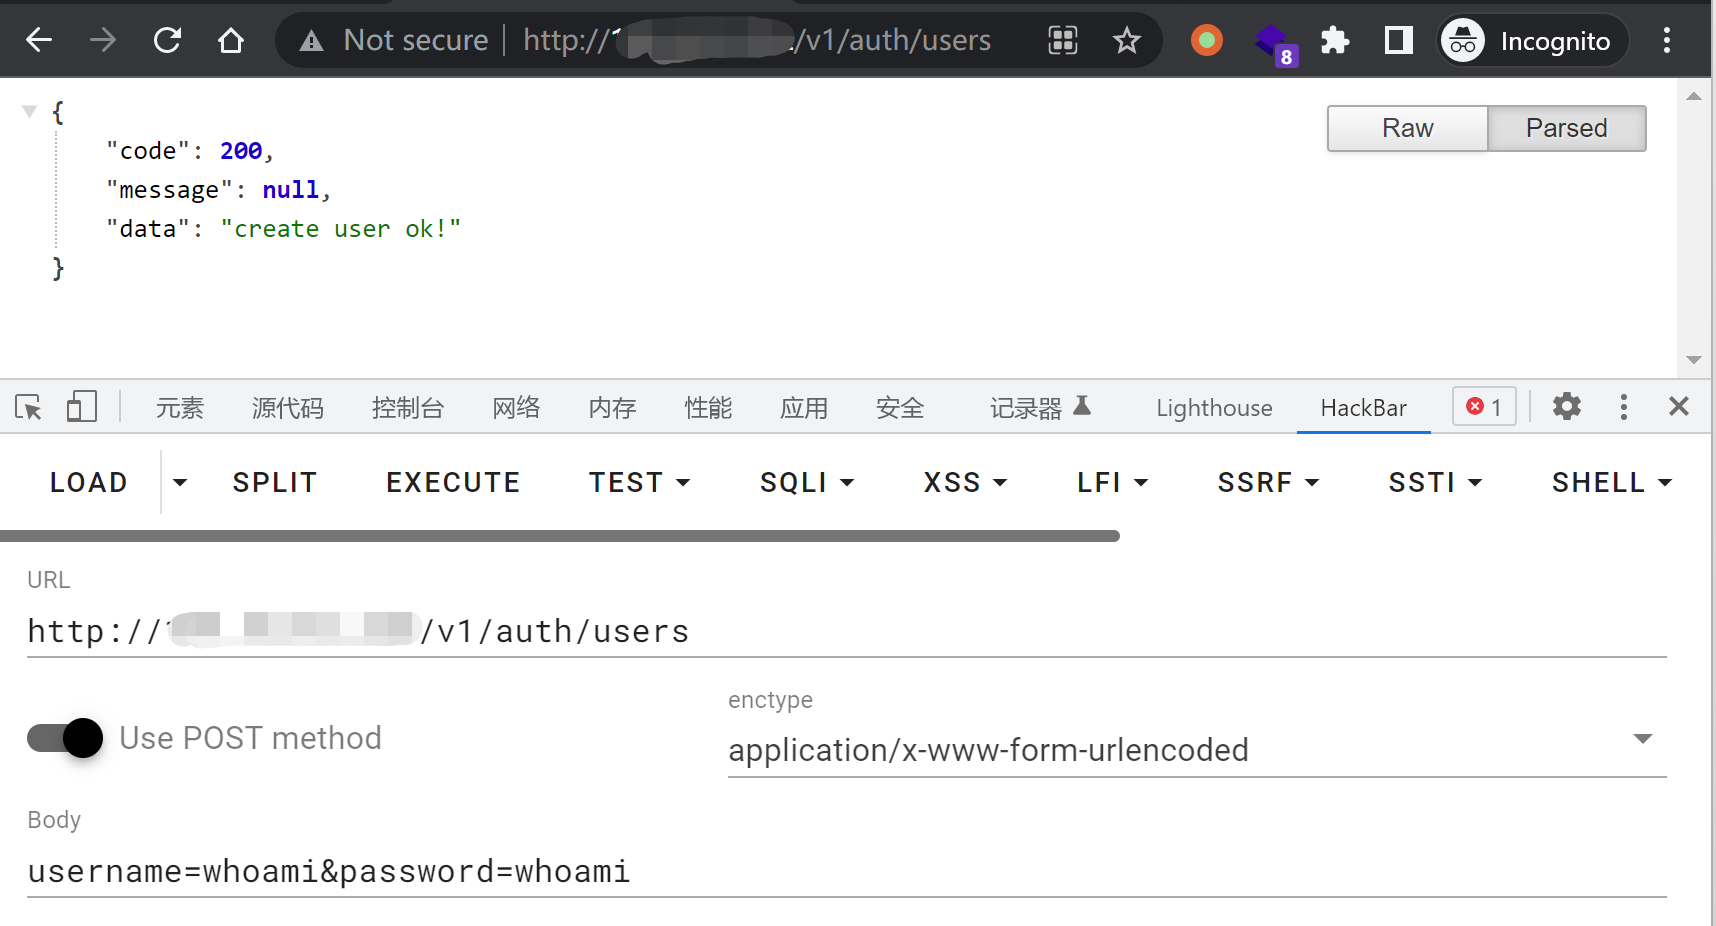1716x926 pixels.
Task: Click the home page icon
Action: click(x=231, y=40)
